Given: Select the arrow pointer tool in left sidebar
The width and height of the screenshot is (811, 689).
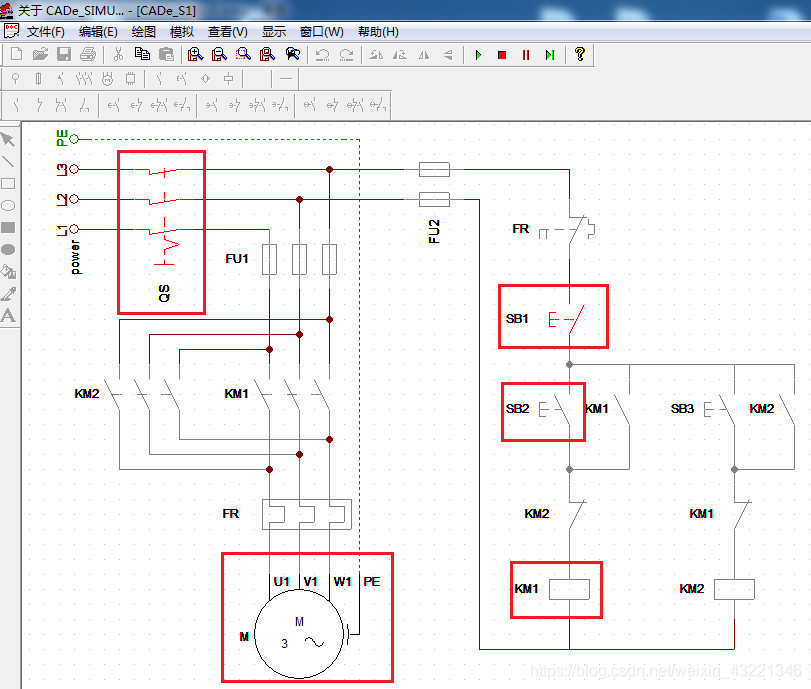Looking at the screenshot, I should pos(8,140).
